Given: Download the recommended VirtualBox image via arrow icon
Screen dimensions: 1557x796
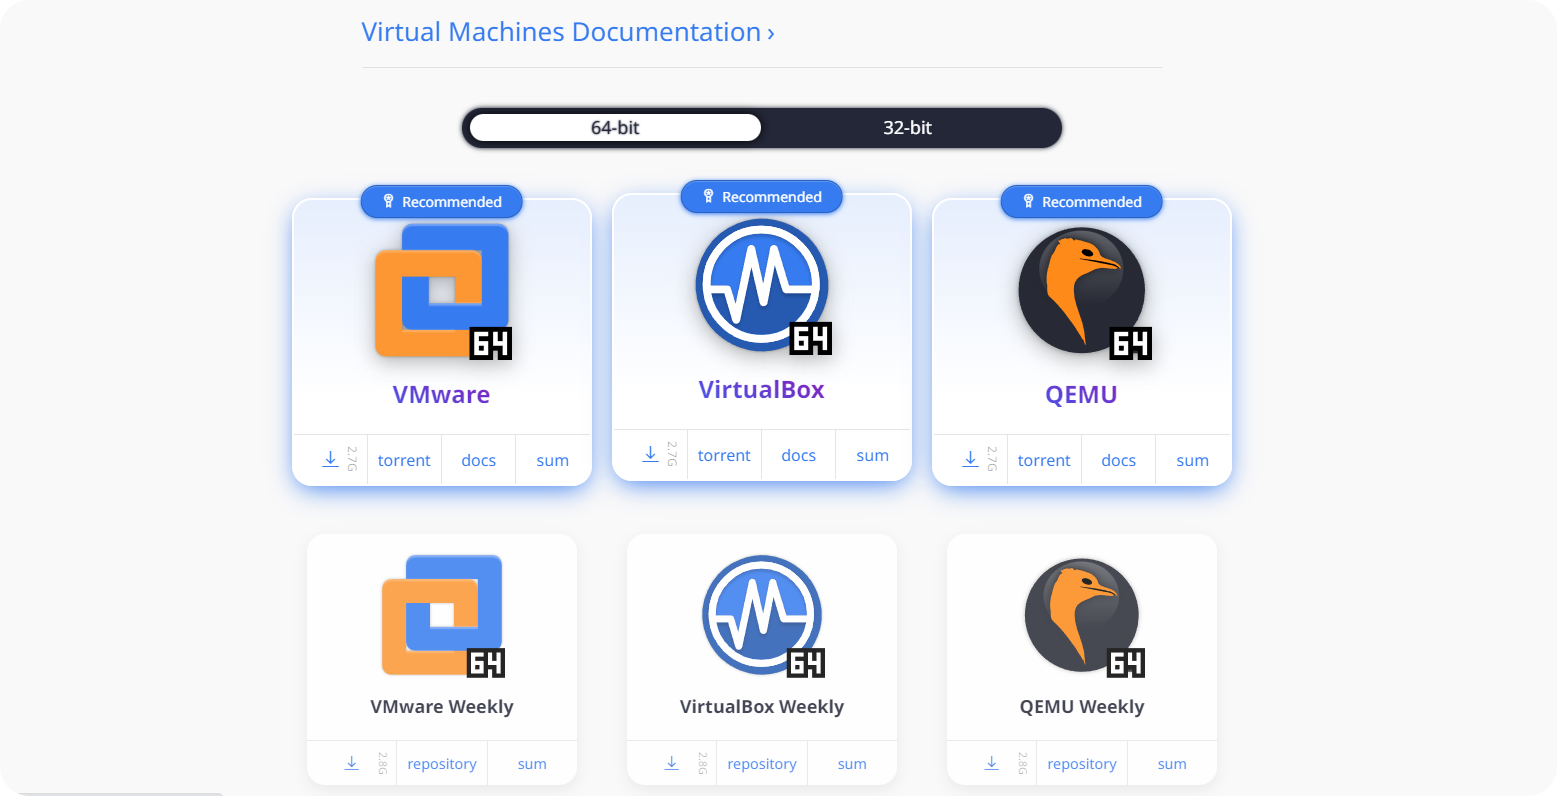Looking at the screenshot, I should tap(650, 455).
